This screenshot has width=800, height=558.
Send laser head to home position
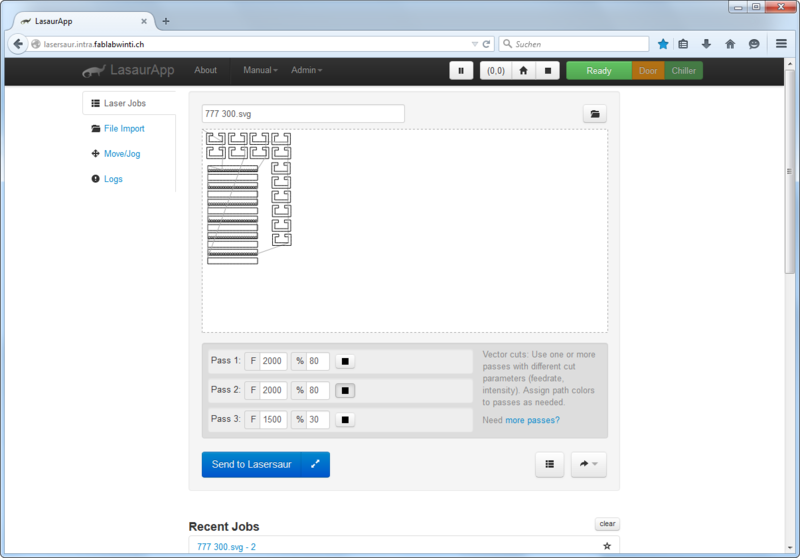click(x=523, y=71)
